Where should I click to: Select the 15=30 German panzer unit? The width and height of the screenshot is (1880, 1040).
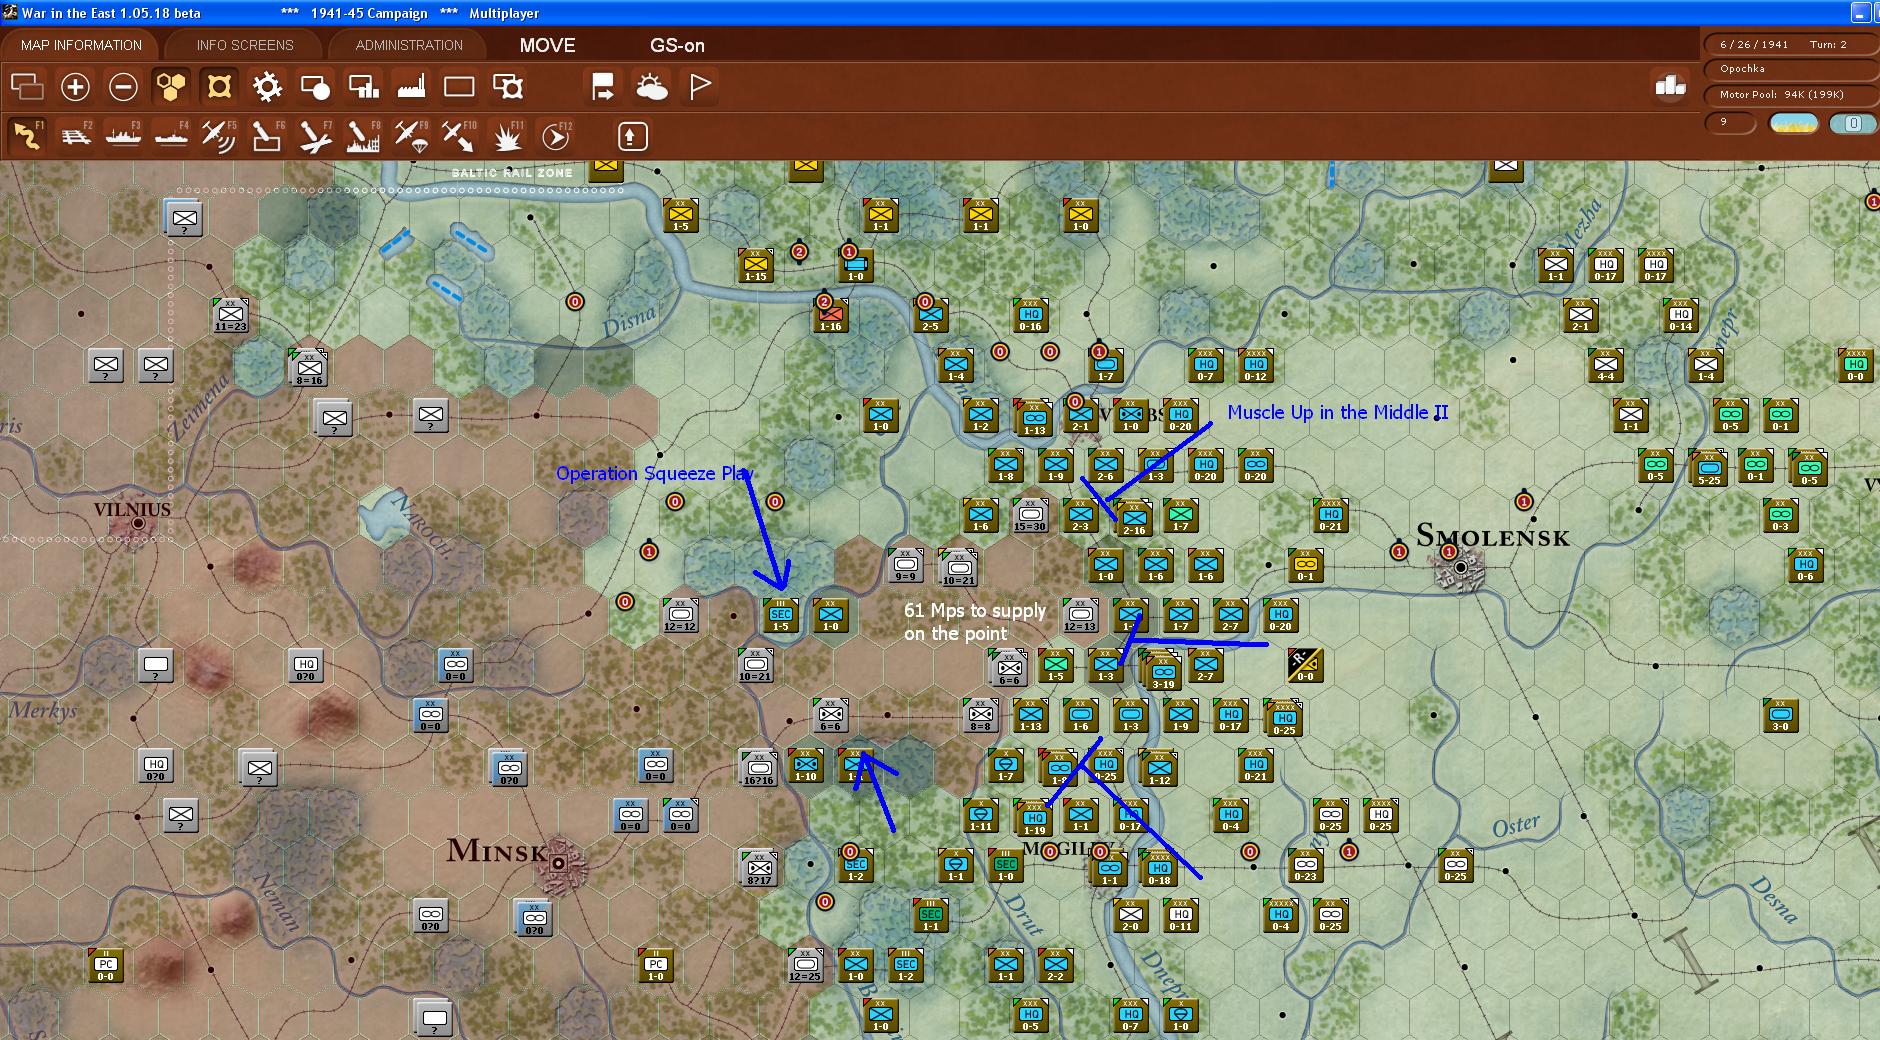point(1030,515)
